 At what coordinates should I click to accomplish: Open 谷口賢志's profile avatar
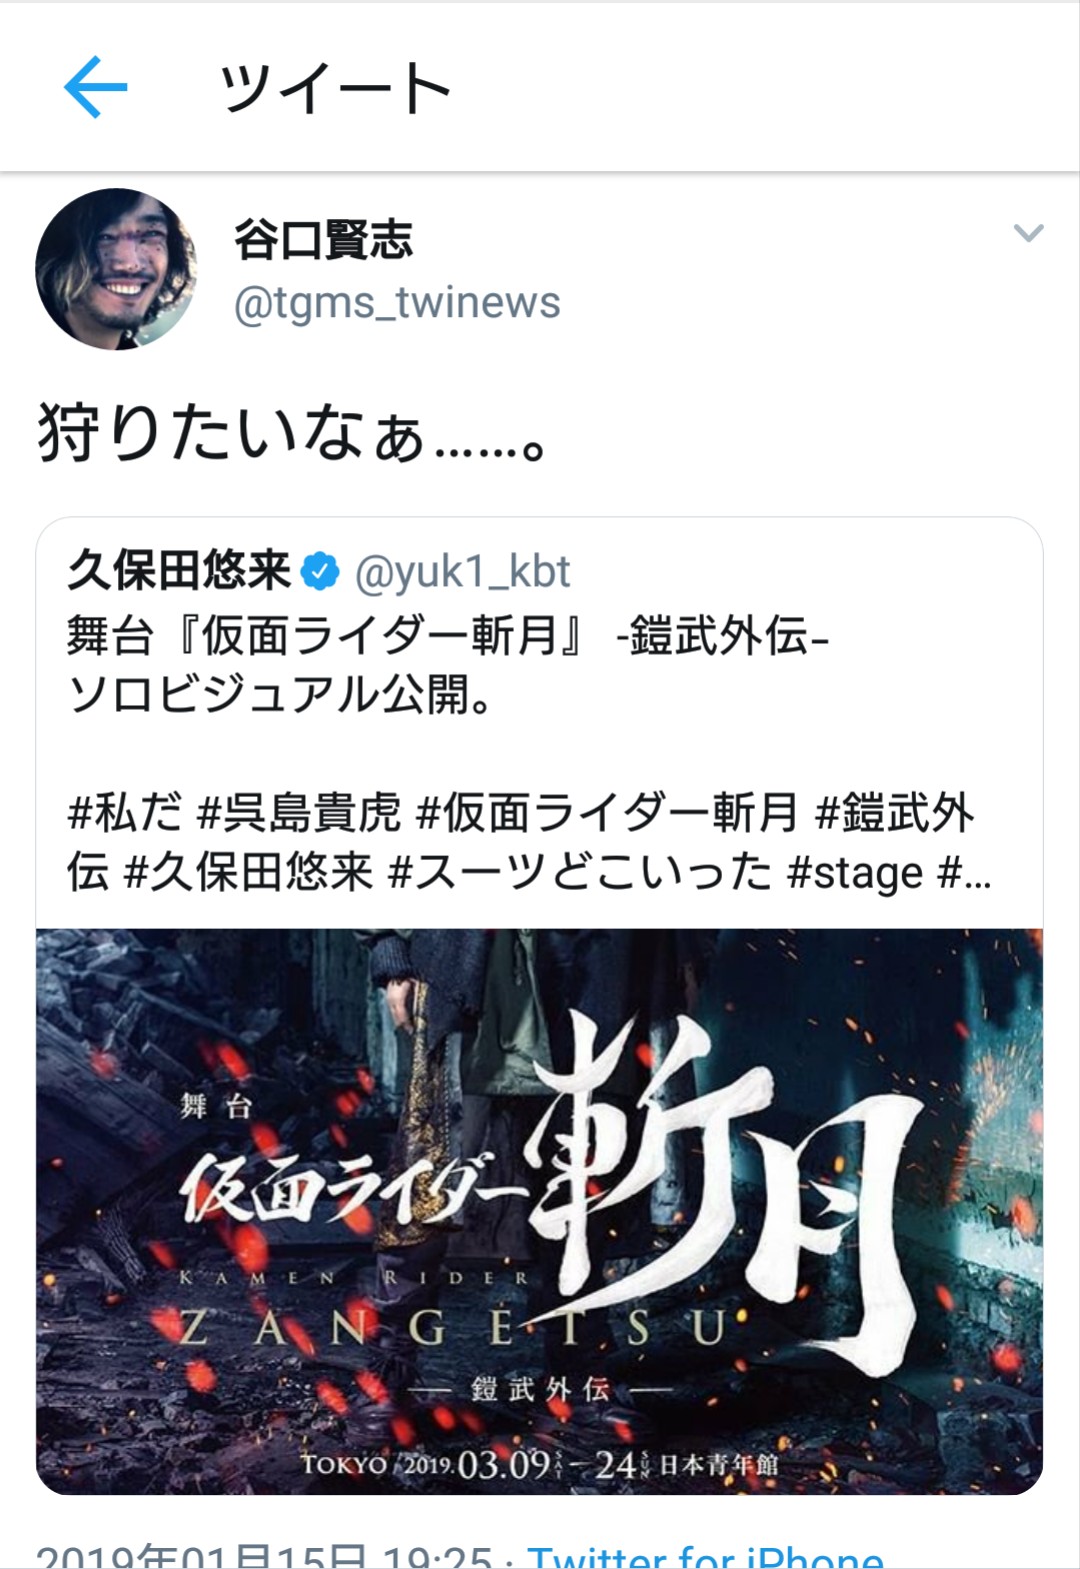tap(116, 269)
